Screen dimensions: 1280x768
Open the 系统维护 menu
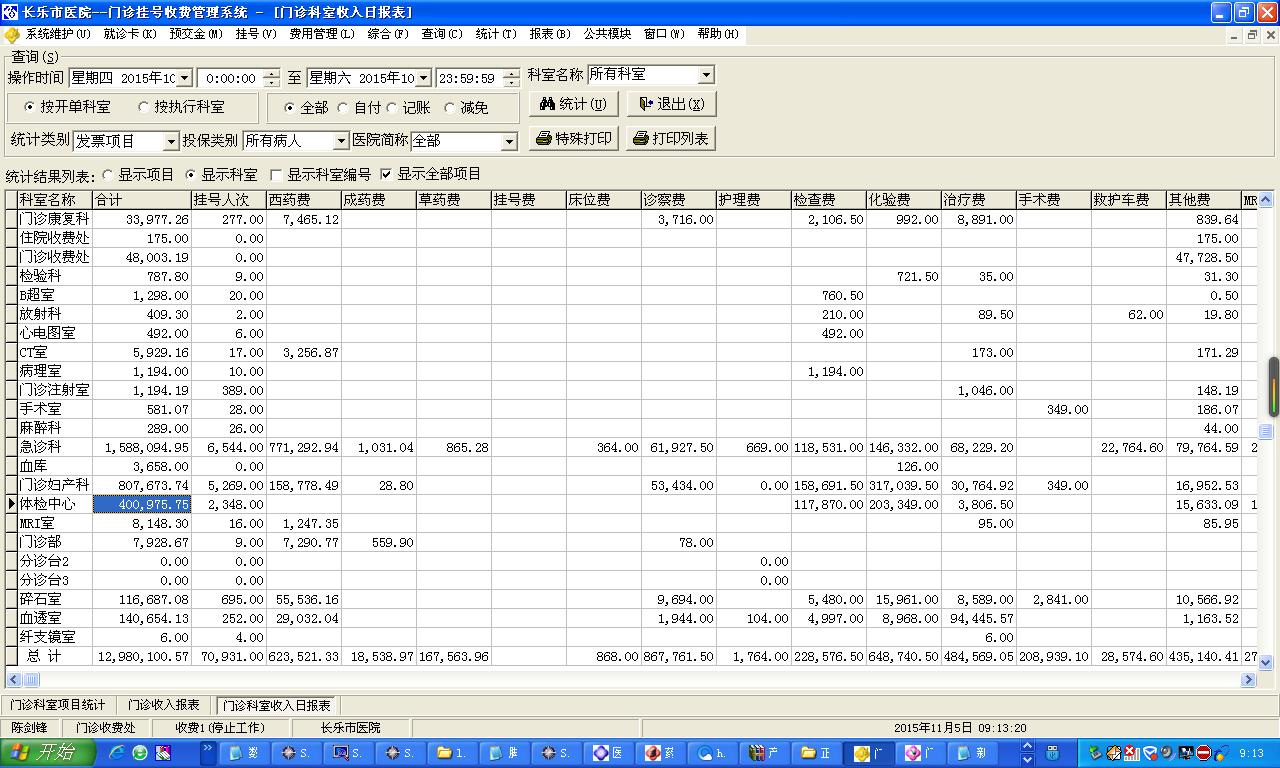point(58,34)
